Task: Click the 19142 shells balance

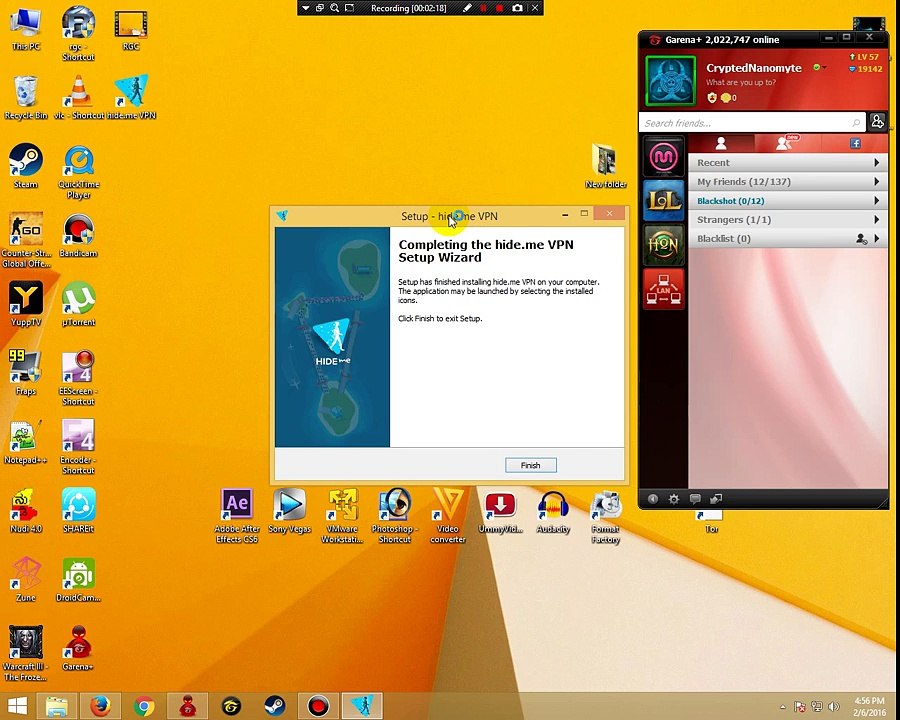Action: (866, 69)
